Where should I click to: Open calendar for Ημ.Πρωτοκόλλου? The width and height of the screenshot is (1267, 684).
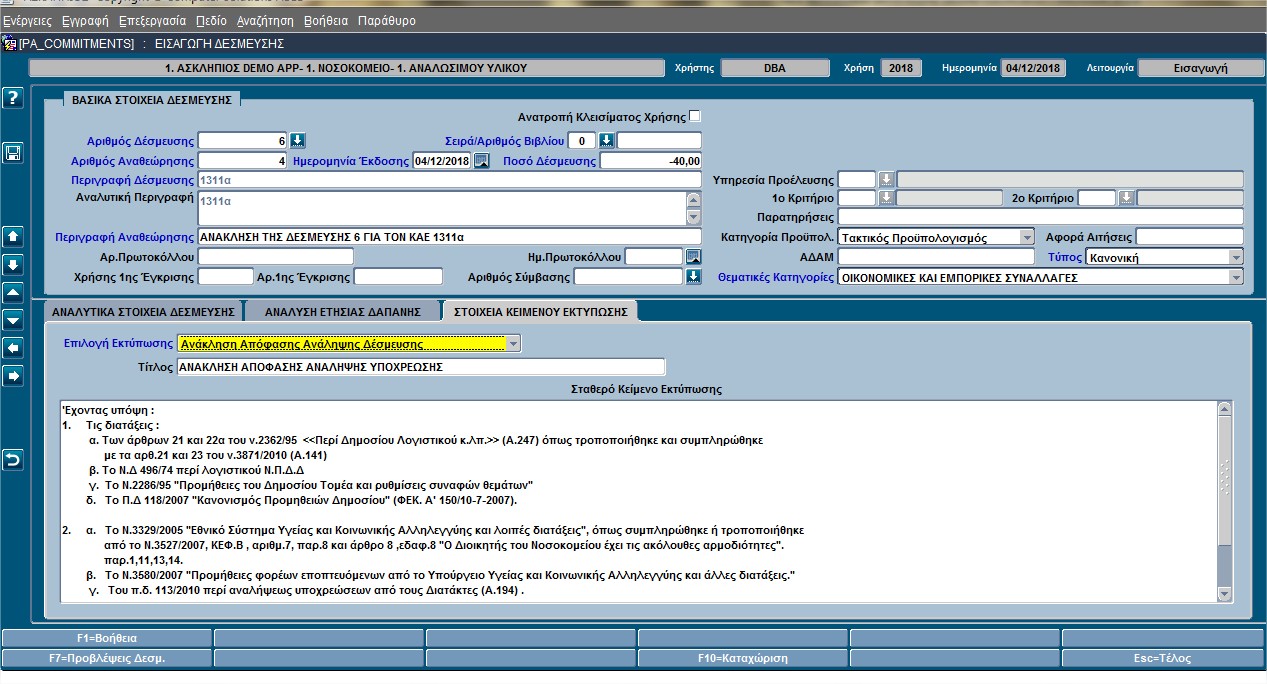[693, 257]
